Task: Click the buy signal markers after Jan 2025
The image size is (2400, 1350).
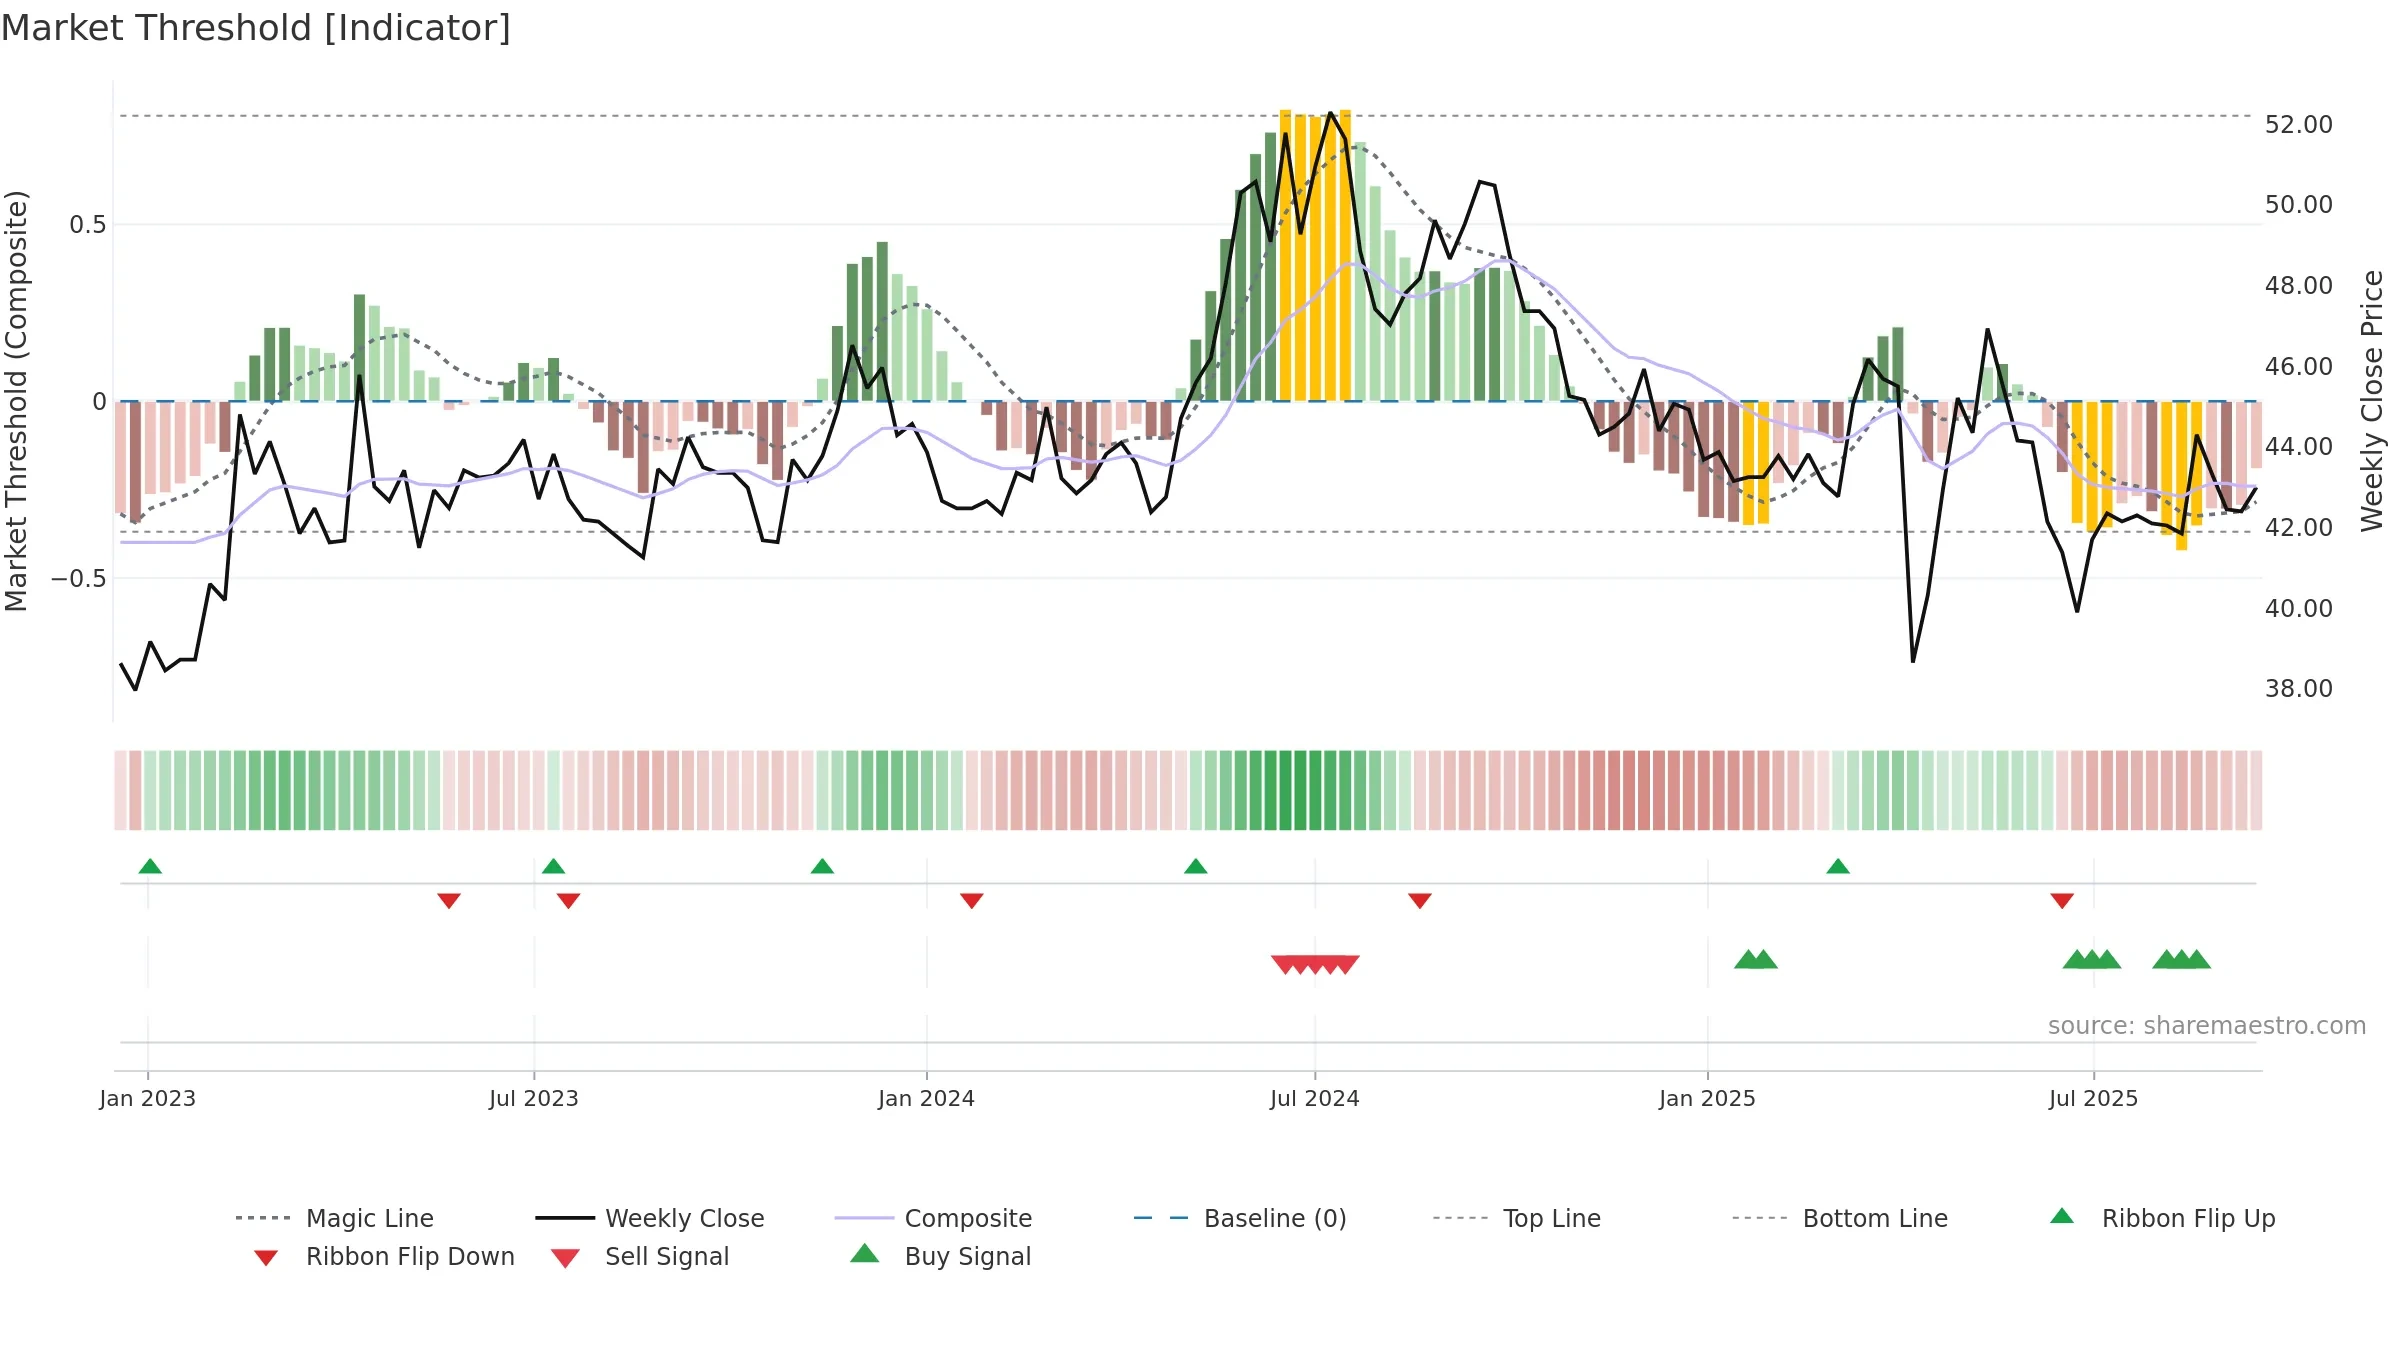Action: pos(1755,959)
